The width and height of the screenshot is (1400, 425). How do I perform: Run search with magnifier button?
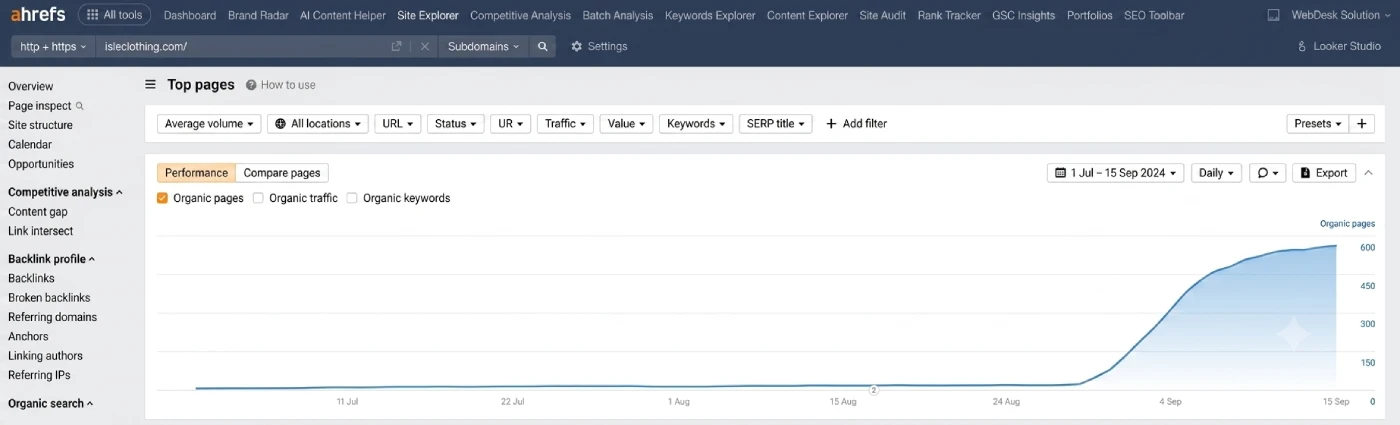tap(542, 46)
